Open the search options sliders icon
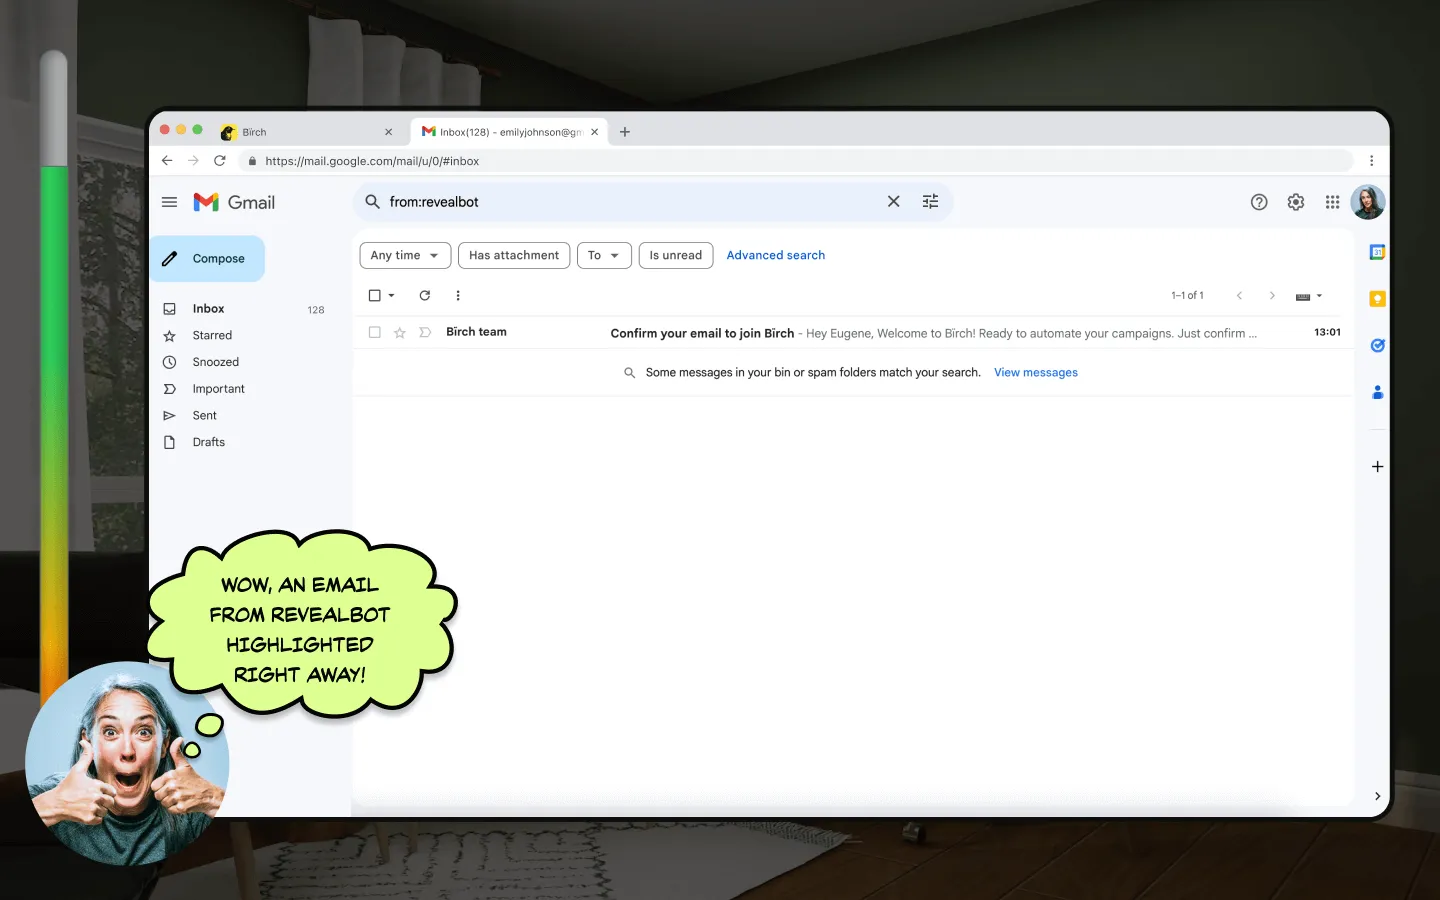 pos(930,202)
